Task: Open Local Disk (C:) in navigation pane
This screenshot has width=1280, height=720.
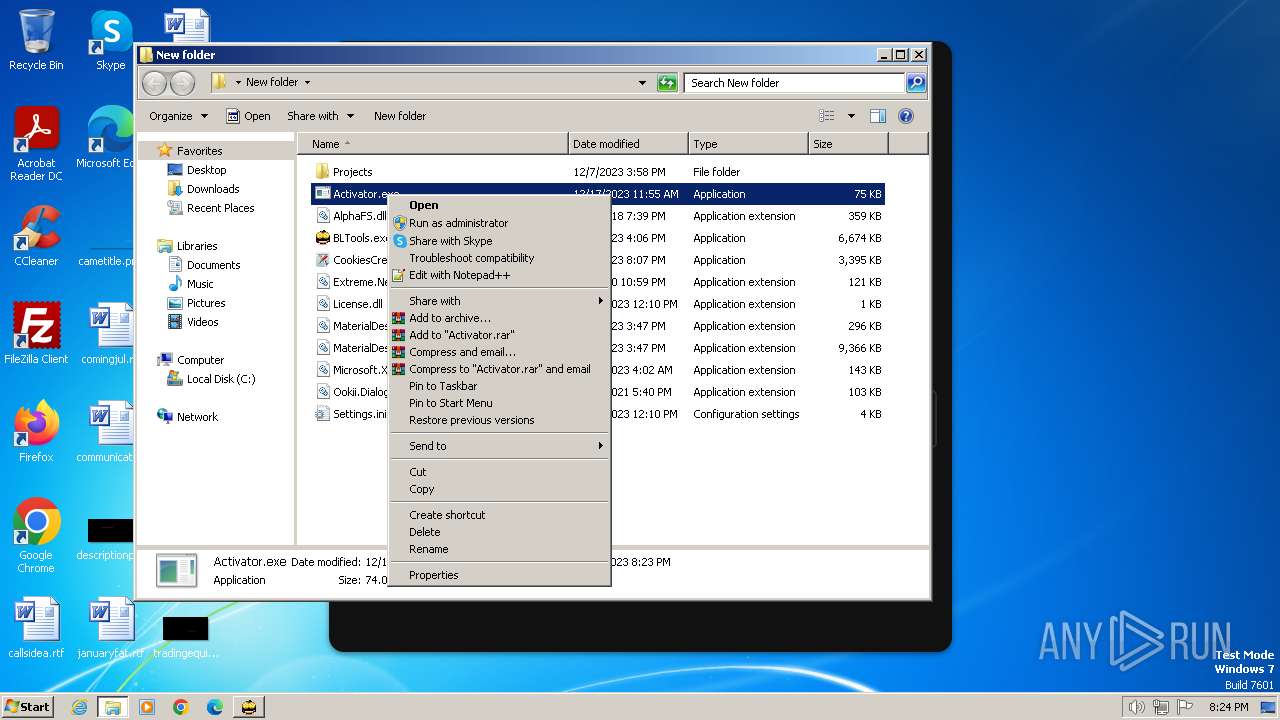Action: click(x=220, y=379)
